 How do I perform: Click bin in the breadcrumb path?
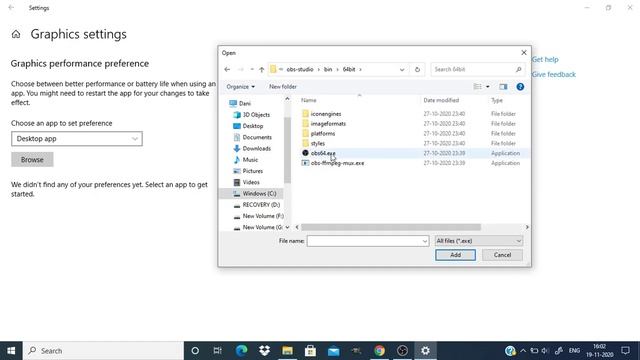click(x=328, y=69)
